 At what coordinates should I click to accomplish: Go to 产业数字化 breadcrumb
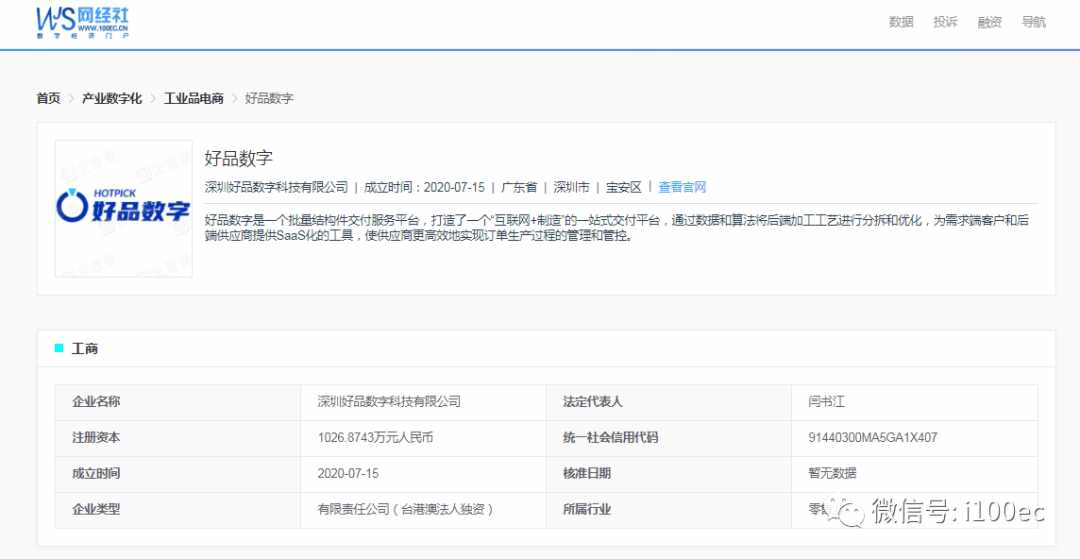[112, 98]
